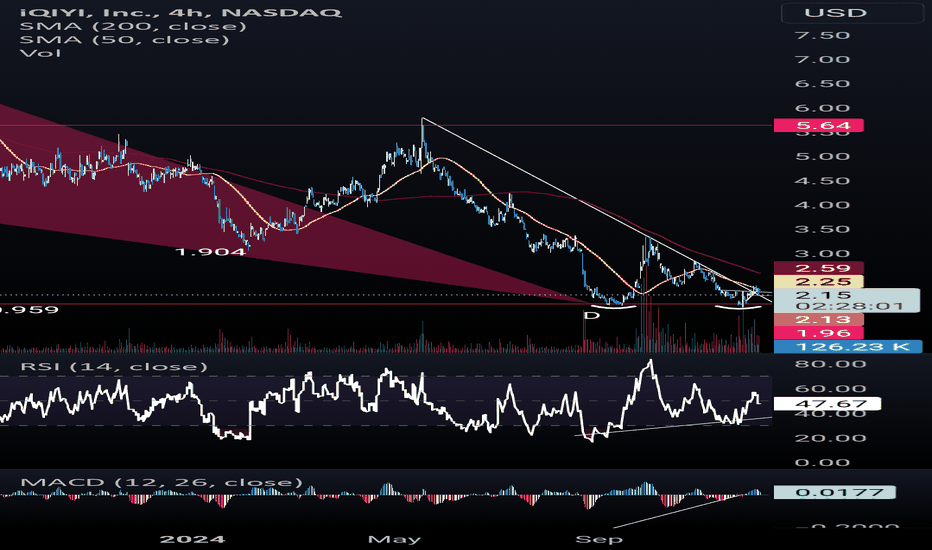932x550 pixels.
Task: Click the D marker on the chart
Action: coord(591,315)
